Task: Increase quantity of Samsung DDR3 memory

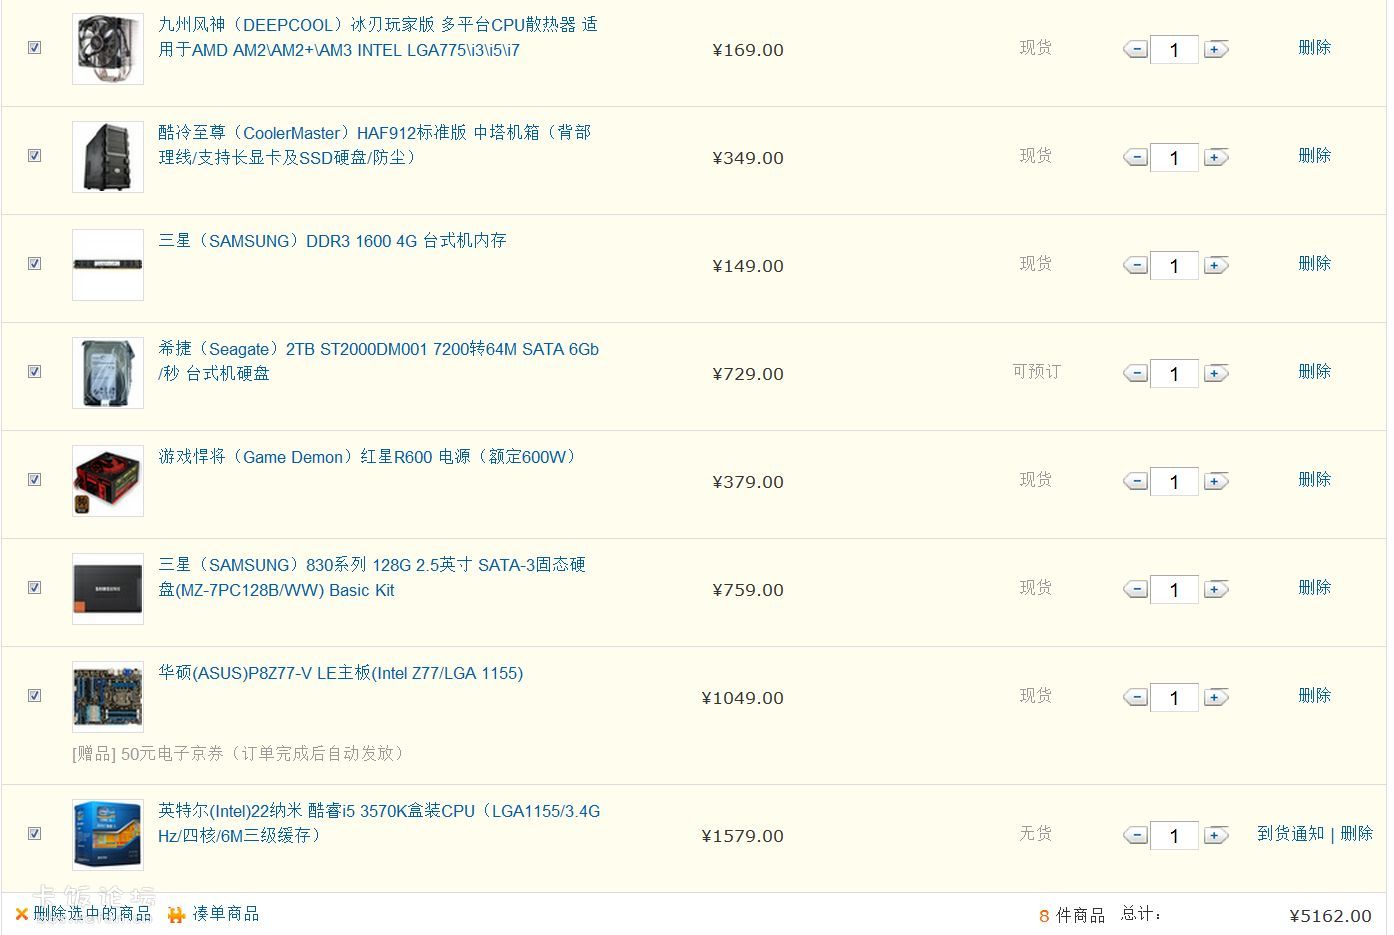Action: coord(1216,265)
